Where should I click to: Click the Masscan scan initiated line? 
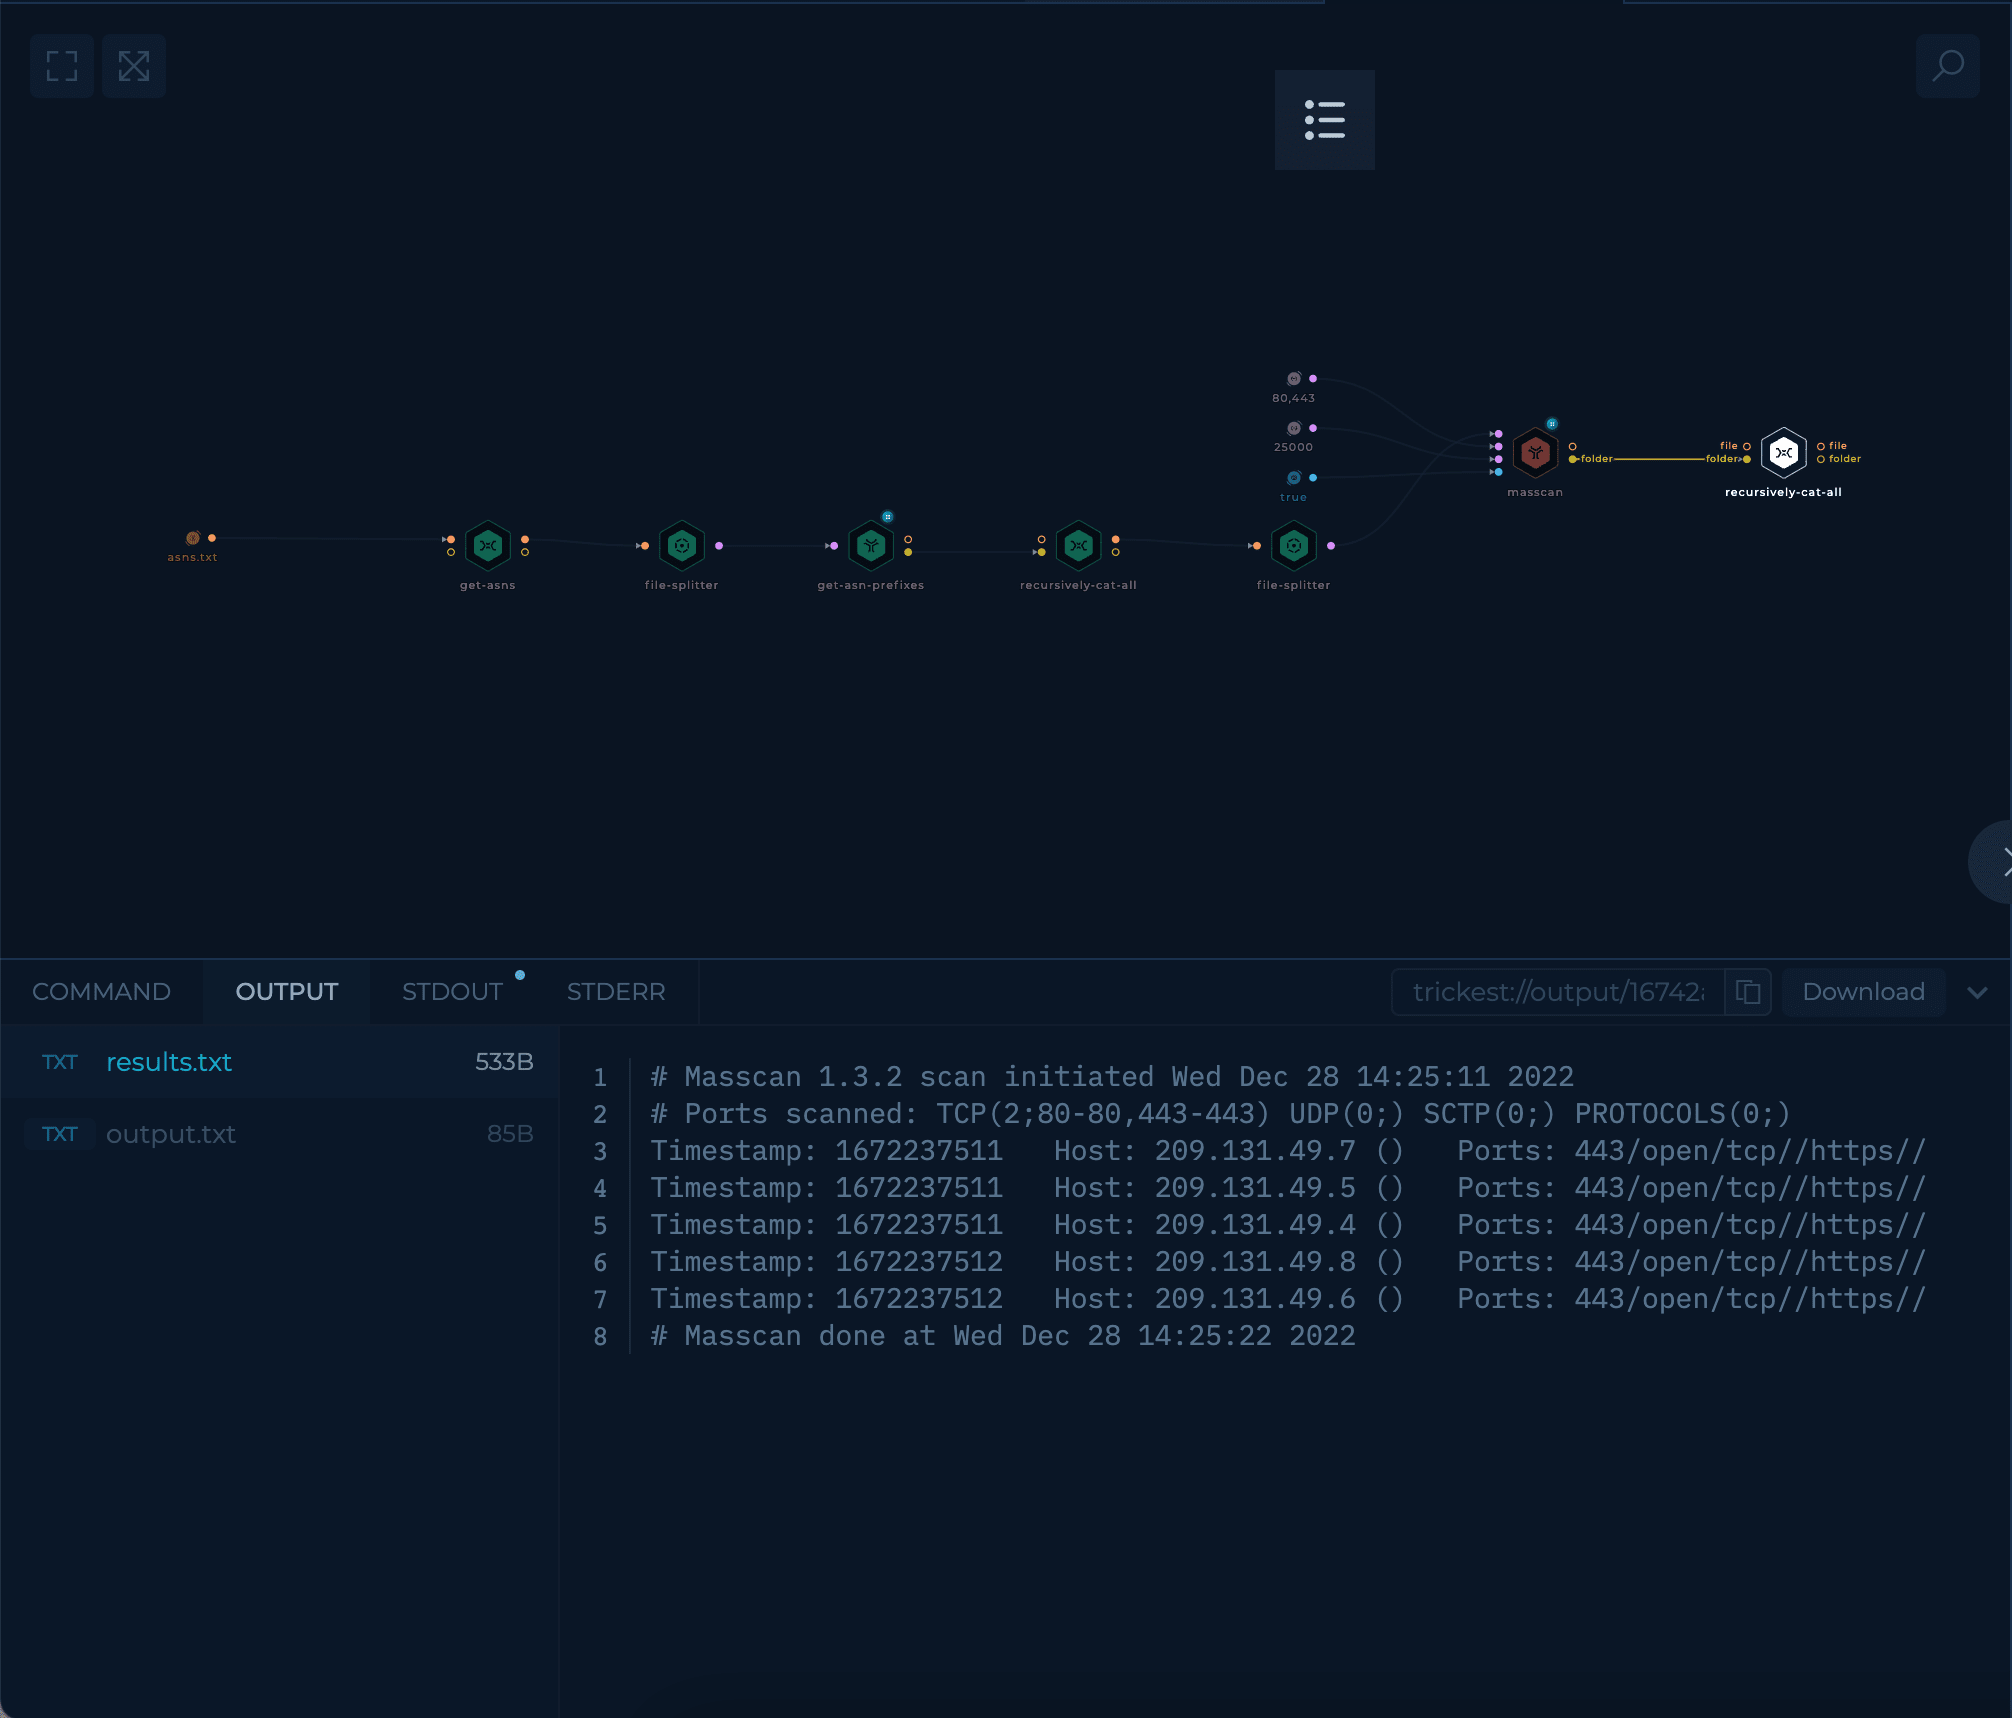coord(1112,1077)
